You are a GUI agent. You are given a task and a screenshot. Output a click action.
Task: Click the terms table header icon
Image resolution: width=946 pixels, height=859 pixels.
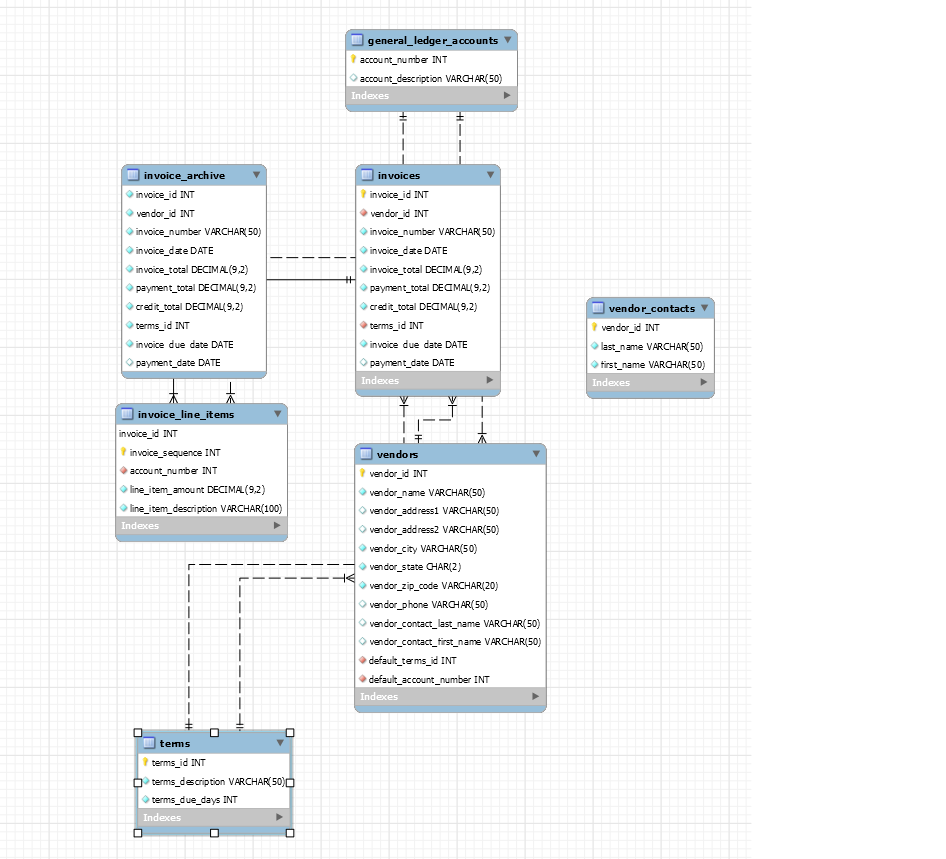149,743
